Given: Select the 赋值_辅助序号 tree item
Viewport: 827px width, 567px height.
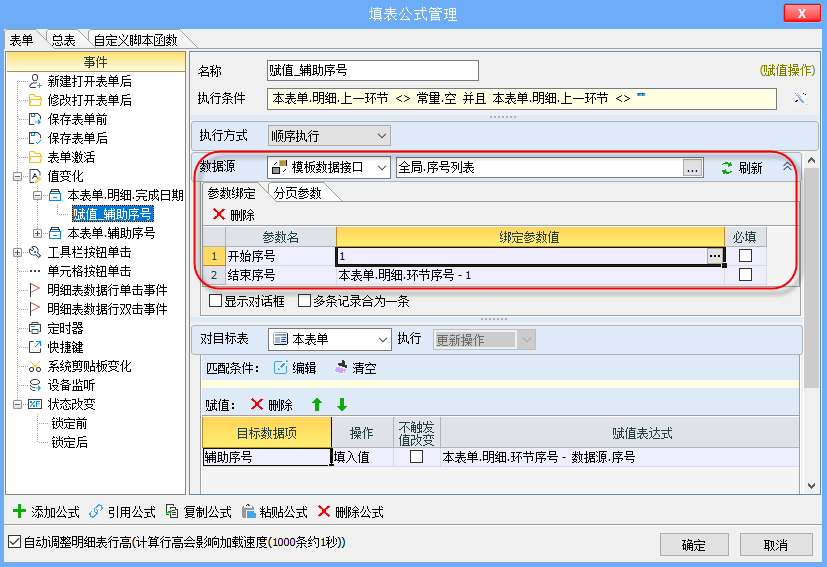Looking at the screenshot, I should pyautogui.click(x=112, y=214).
